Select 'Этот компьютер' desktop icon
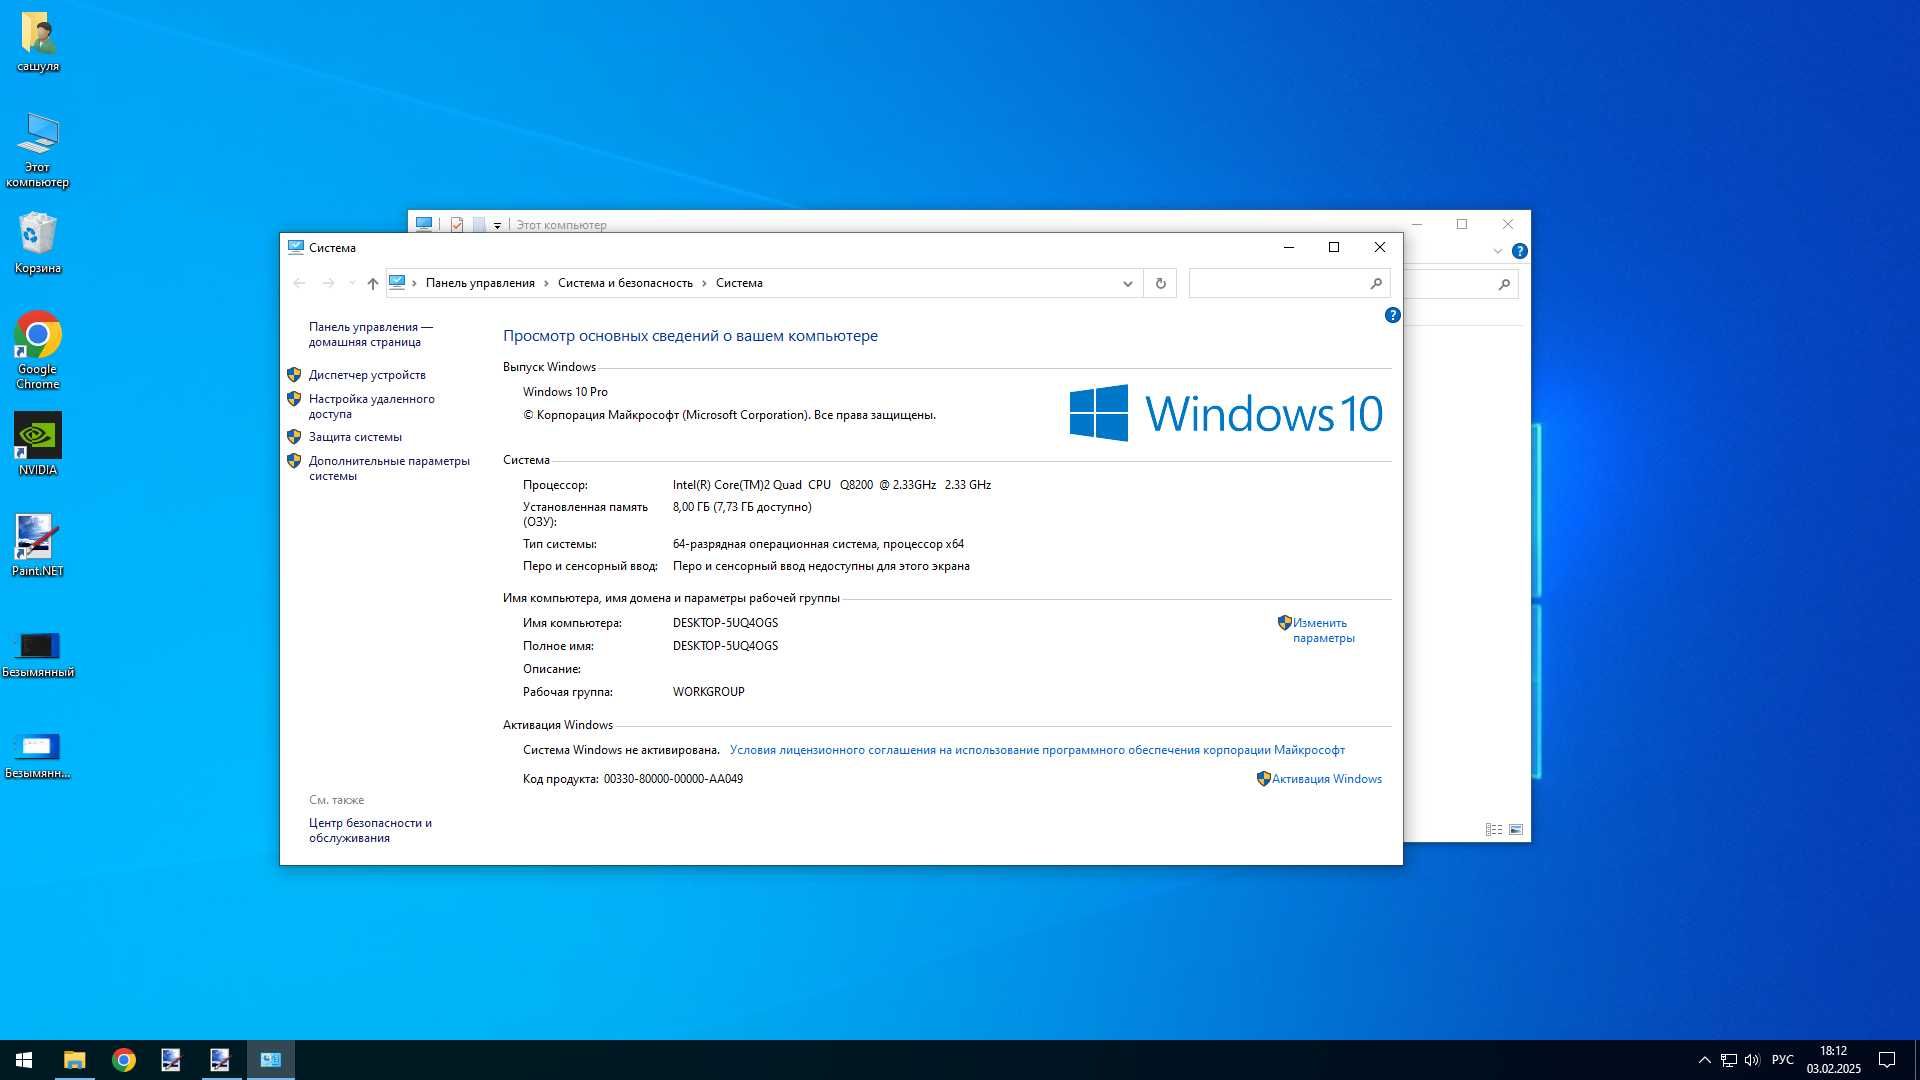This screenshot has width=1920, height=1080. coord(38,150)
